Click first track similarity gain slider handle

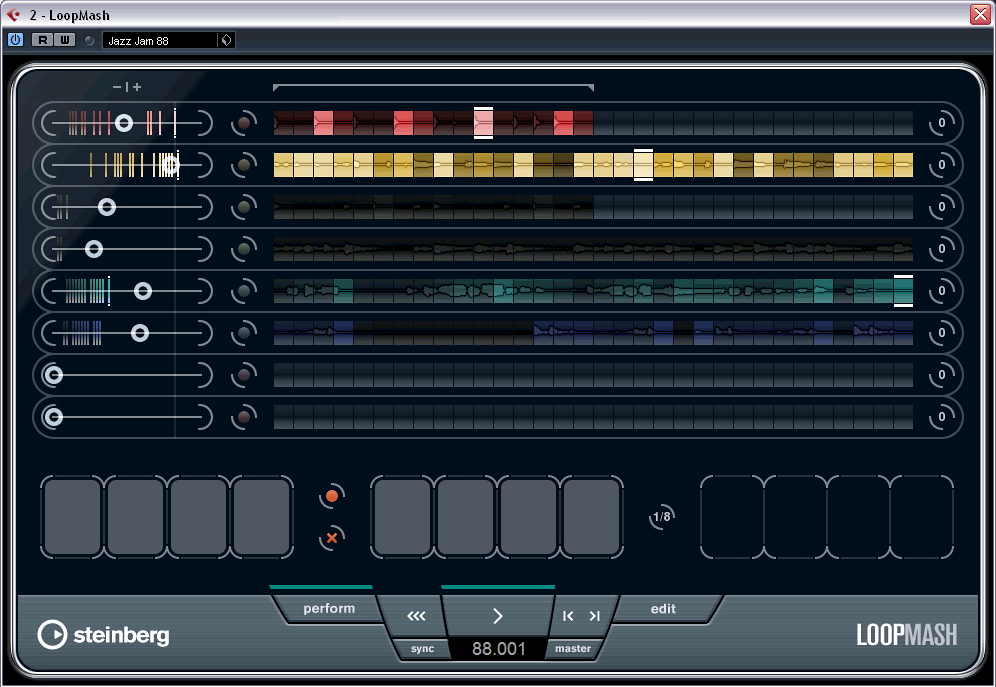pyautogui.click(x=124, y=123)
